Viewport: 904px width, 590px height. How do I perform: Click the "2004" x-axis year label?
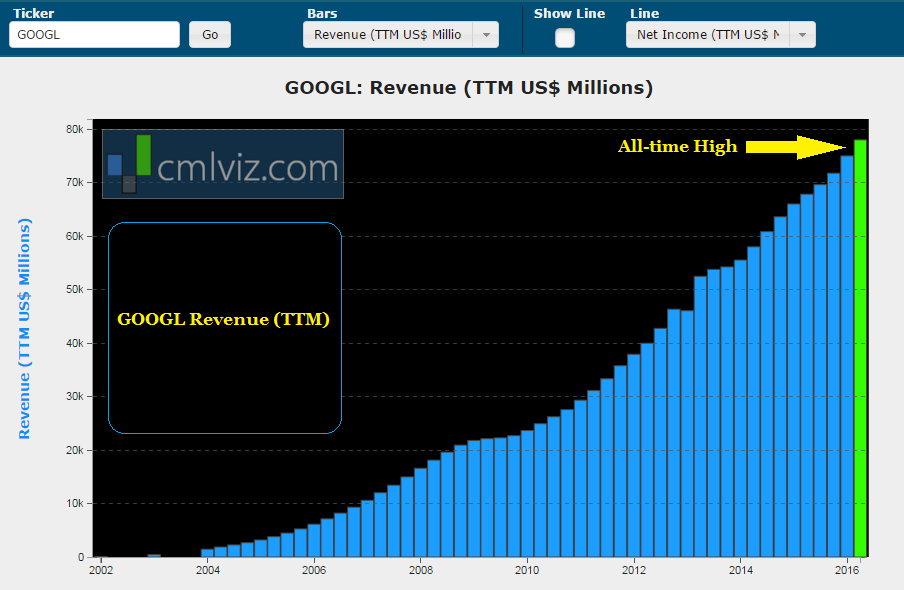click(208, 570)
